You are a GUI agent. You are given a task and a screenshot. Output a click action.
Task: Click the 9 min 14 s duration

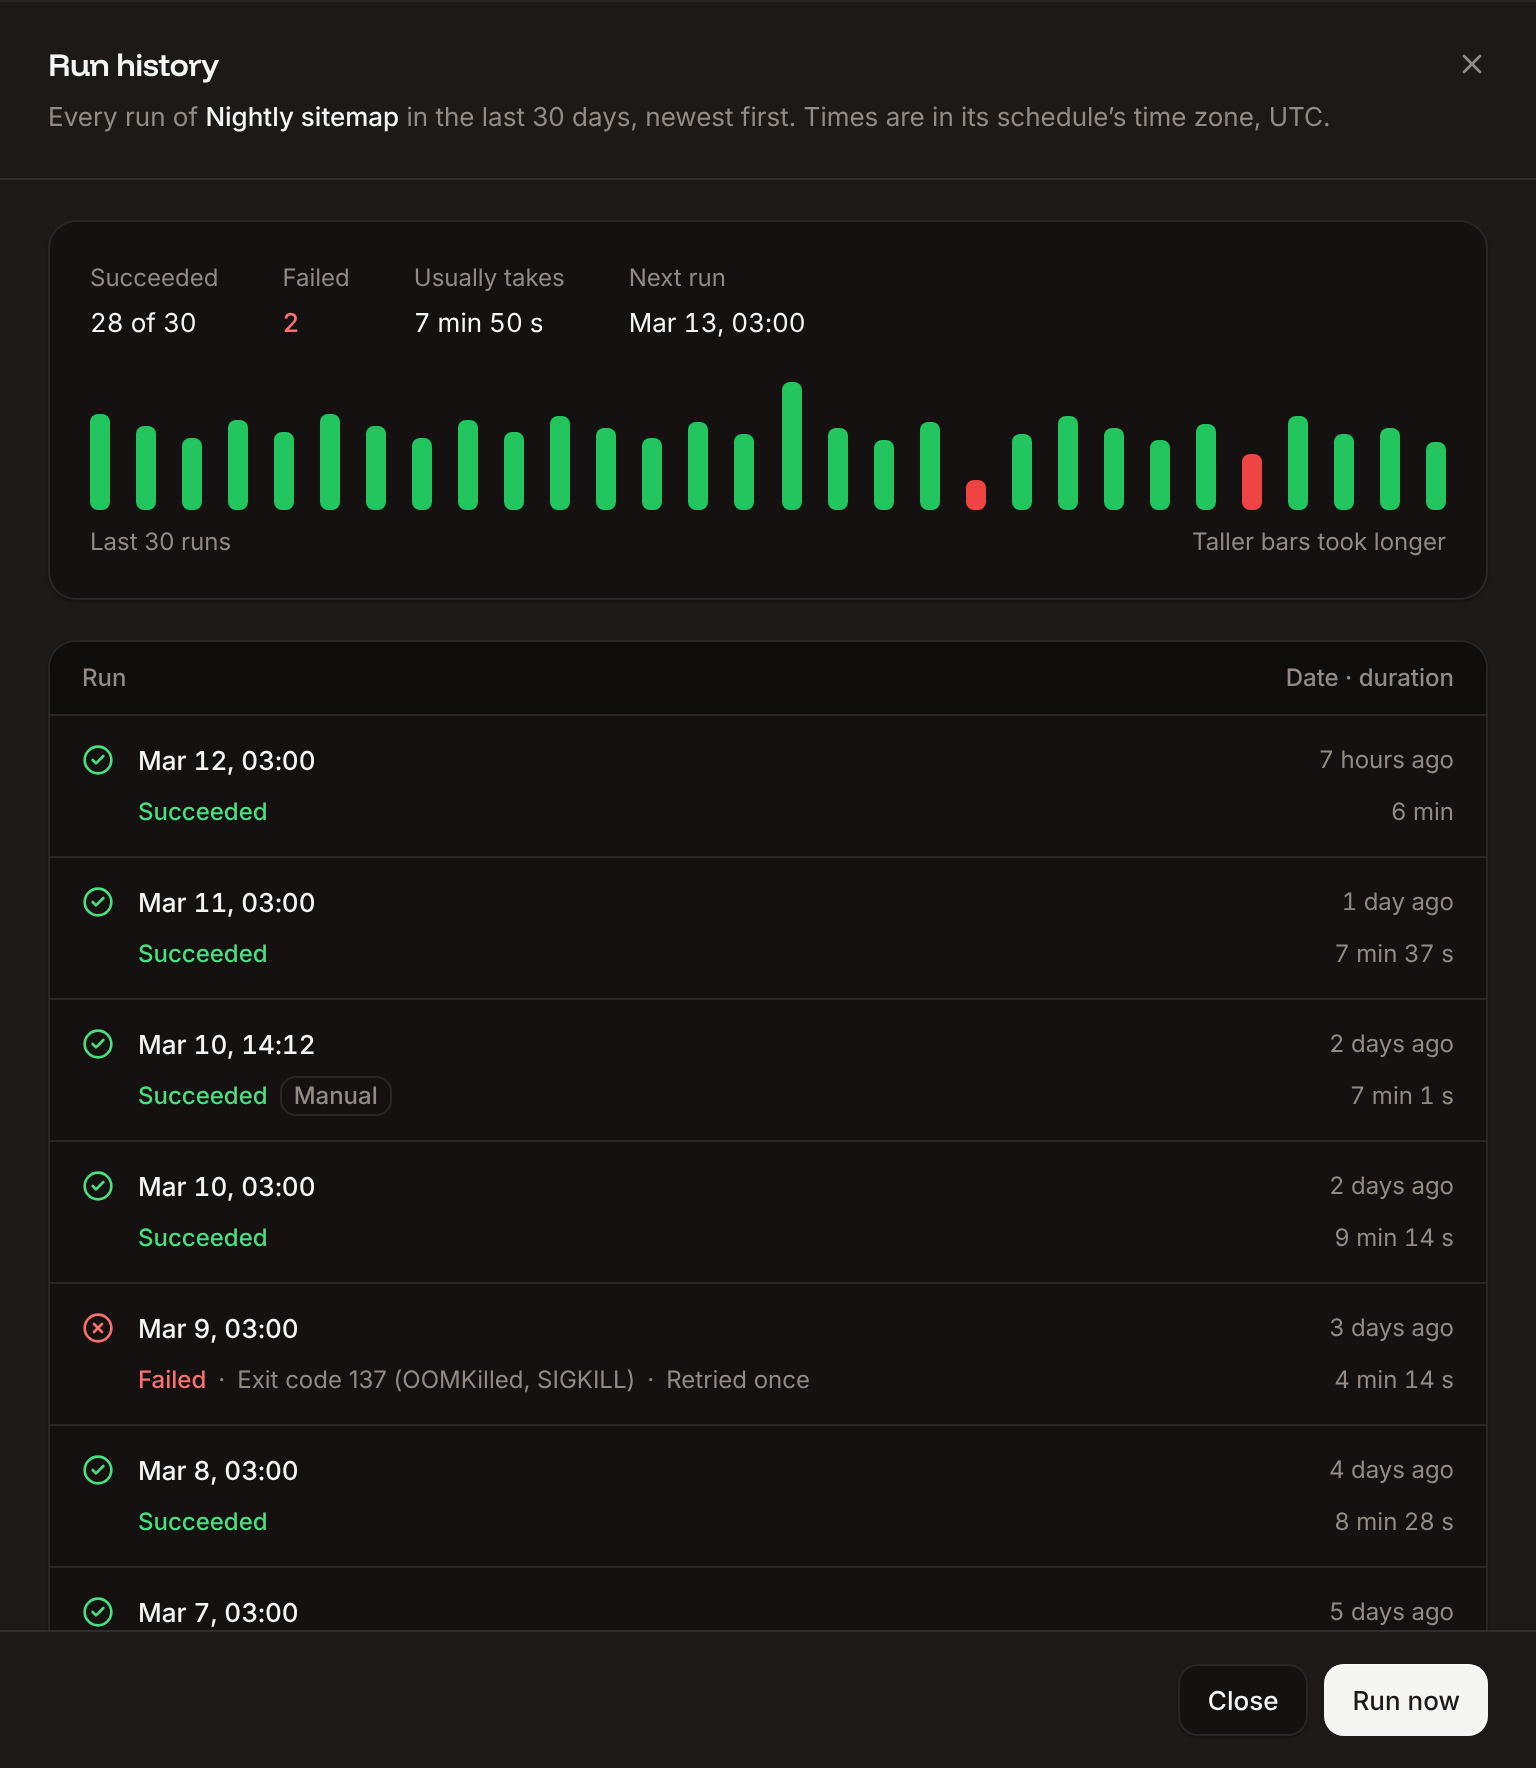[x=1394, y=1238]
